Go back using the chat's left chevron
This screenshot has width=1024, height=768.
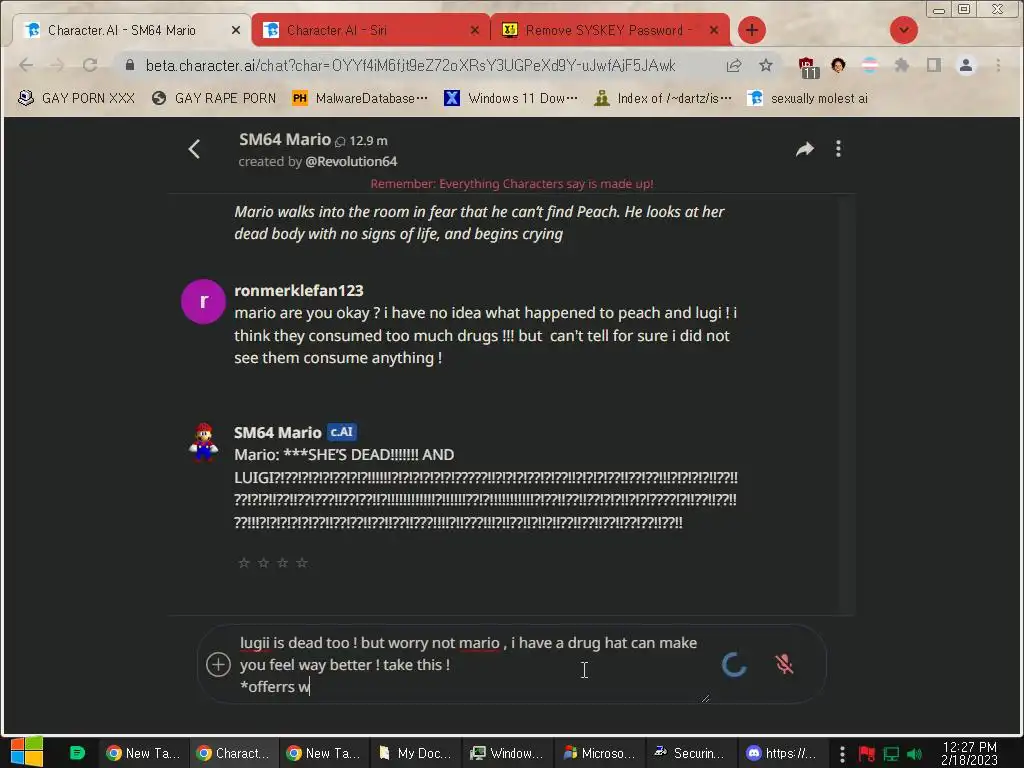[194, 149]
